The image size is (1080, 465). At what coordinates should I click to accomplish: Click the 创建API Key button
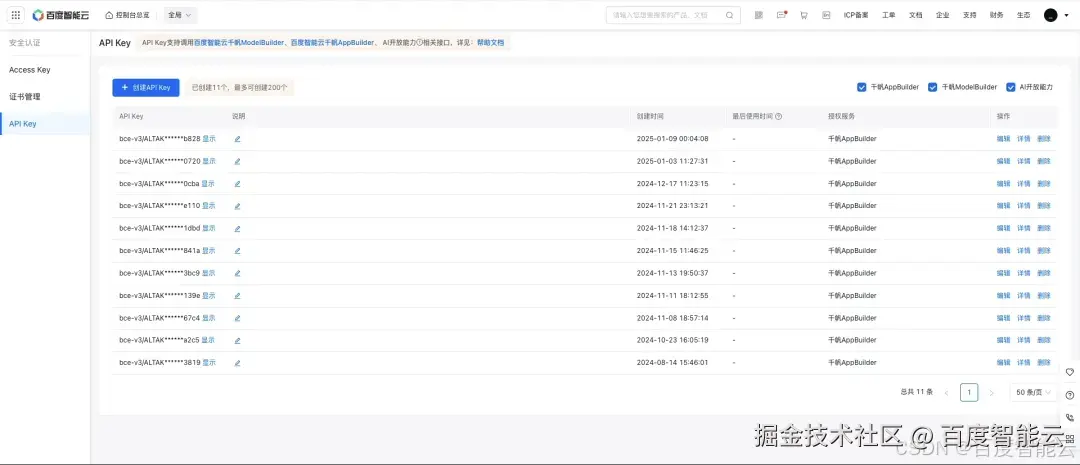point(146,87)
